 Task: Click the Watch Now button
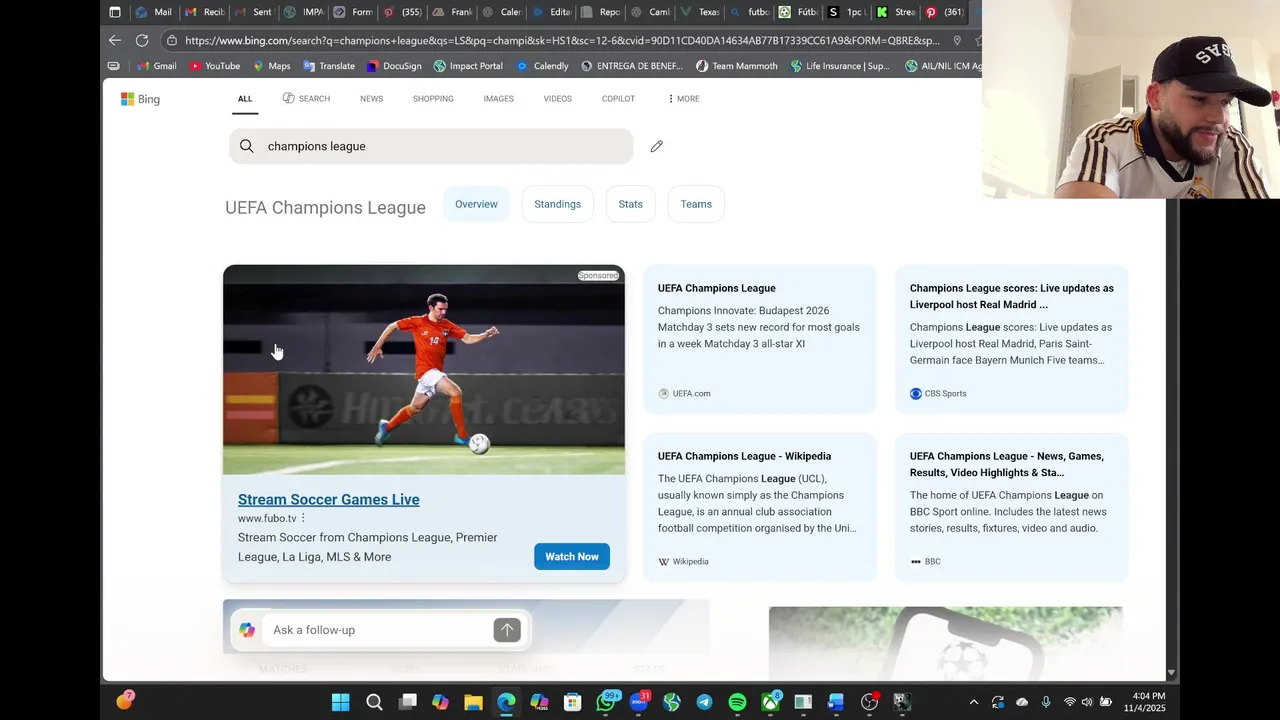pos(572,557)
